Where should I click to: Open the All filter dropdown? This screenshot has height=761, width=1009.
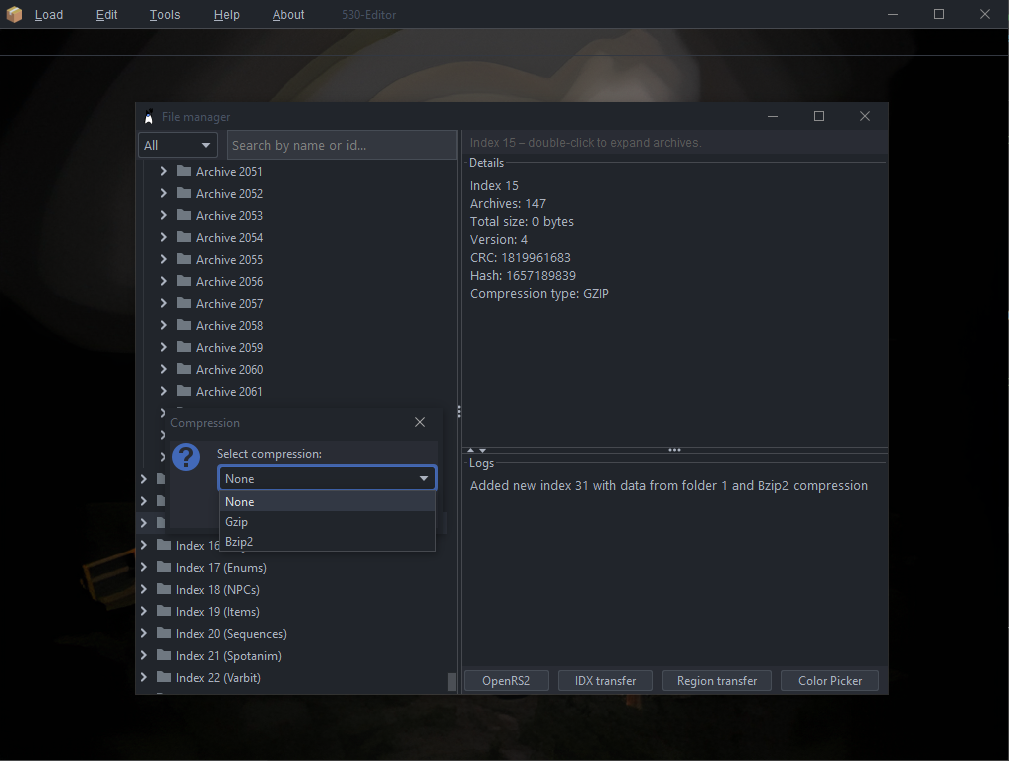[x=178, y=145]
